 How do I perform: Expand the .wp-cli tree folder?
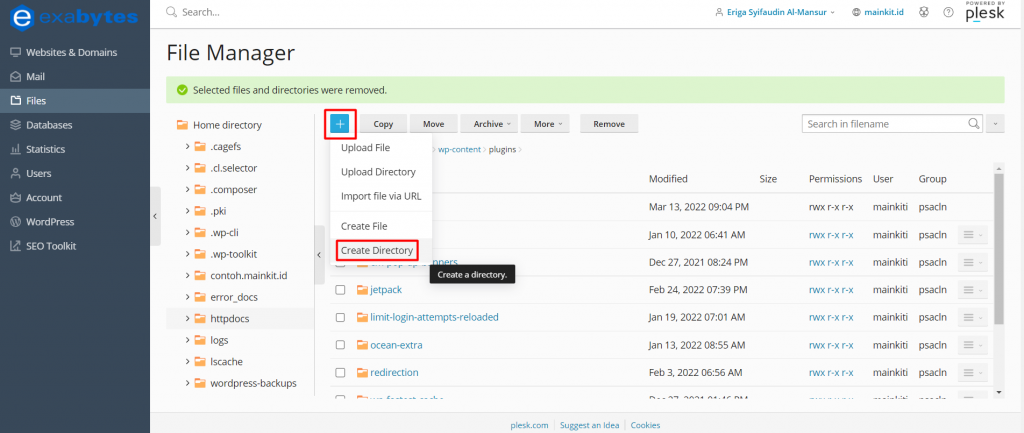187,233
